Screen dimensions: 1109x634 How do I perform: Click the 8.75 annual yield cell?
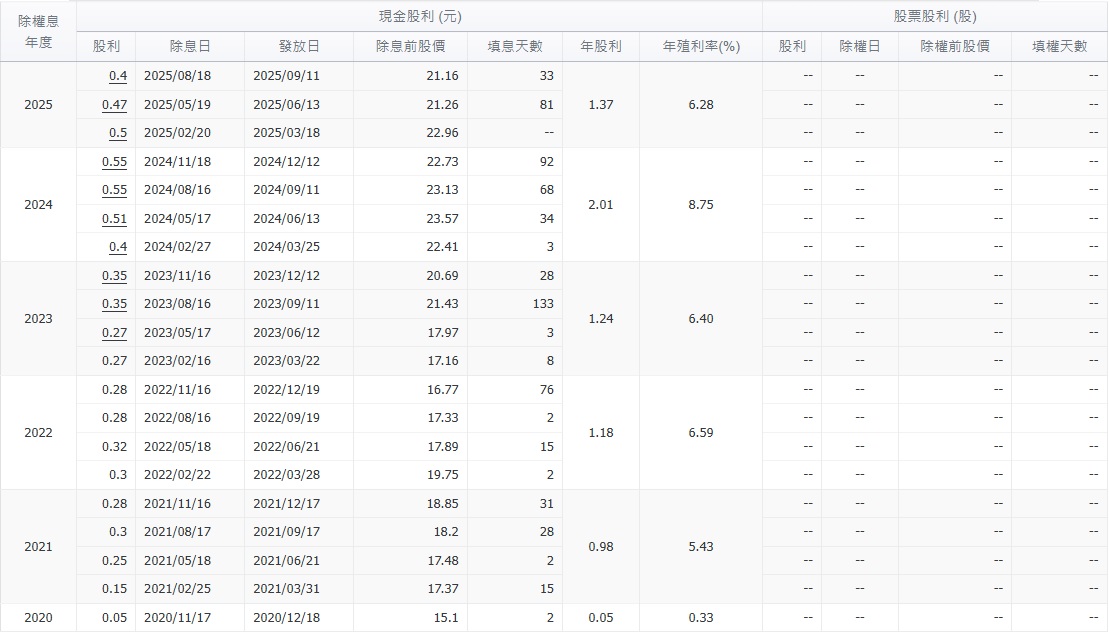(701, 205)
